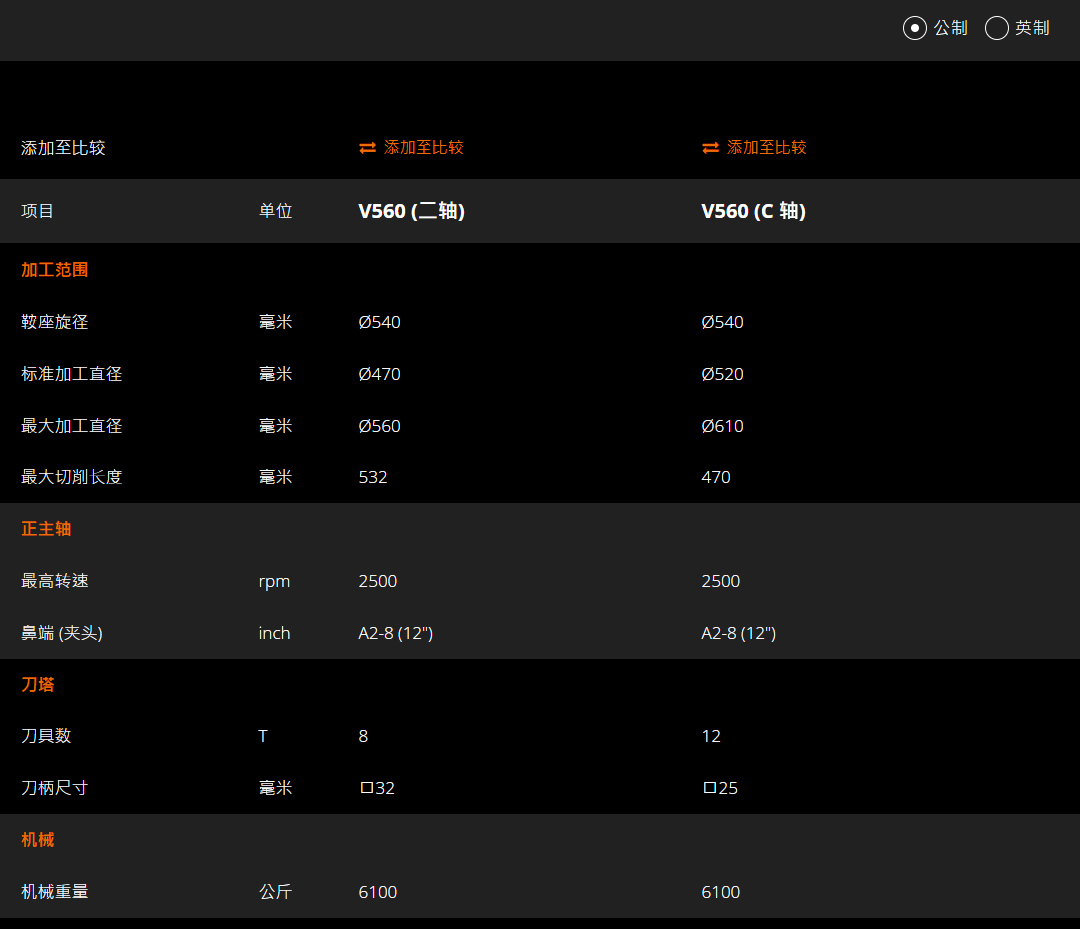Click compare arrows icon above V560 (二轴)
The height and width of the screenshot is (929, 1080).
coord(367,148)
